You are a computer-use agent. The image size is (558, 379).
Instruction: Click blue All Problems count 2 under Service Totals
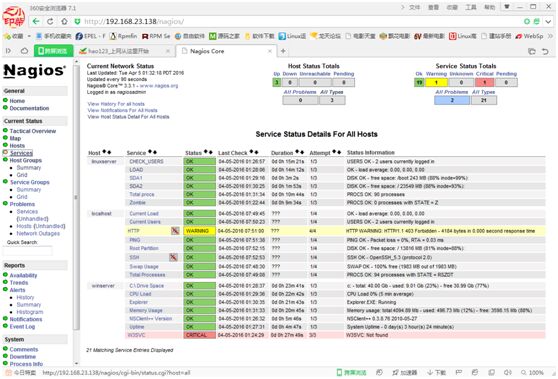452,100
